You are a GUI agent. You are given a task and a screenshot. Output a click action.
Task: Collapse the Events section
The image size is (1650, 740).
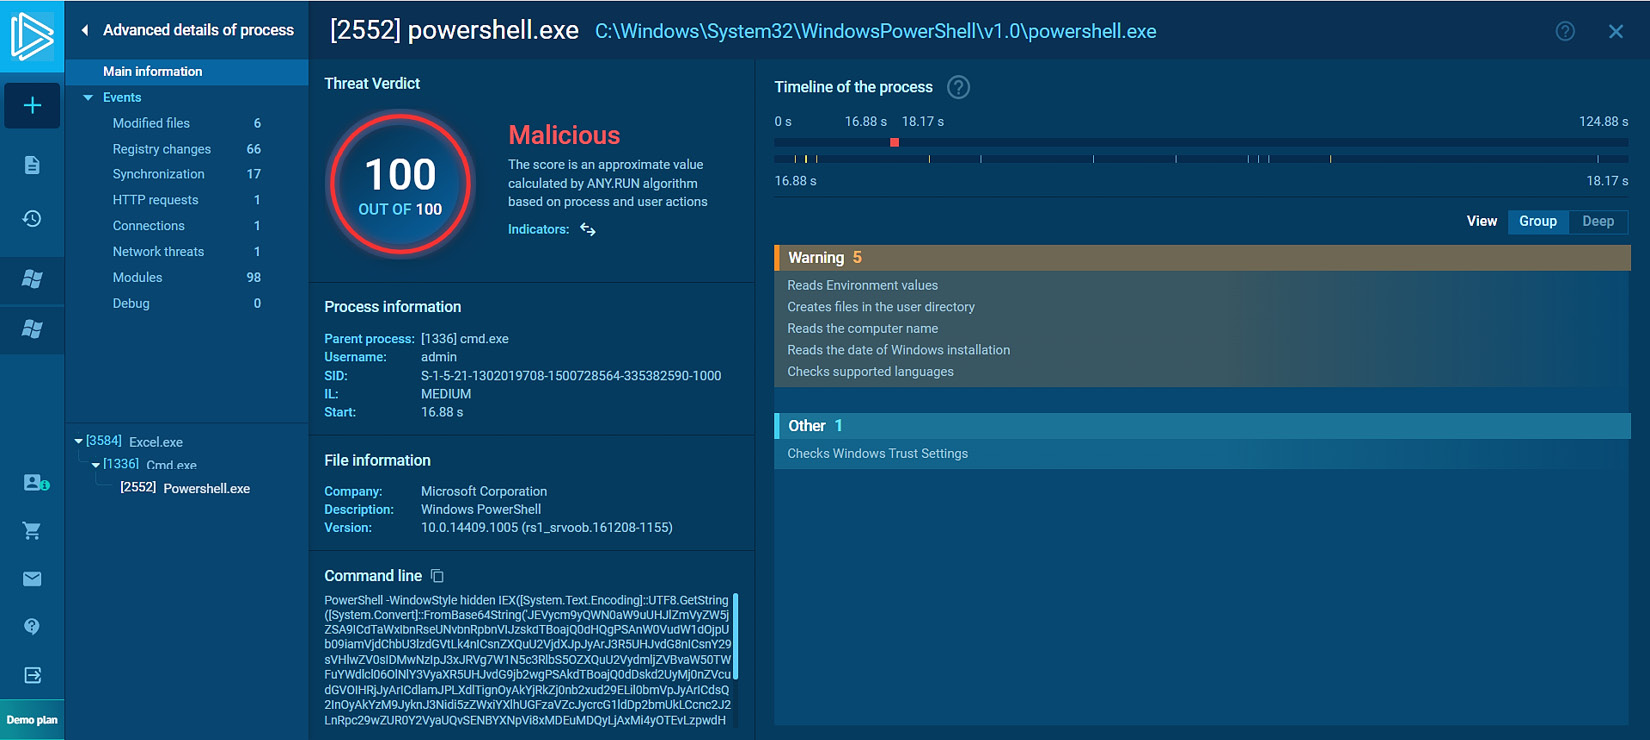(x=88, y=98)
